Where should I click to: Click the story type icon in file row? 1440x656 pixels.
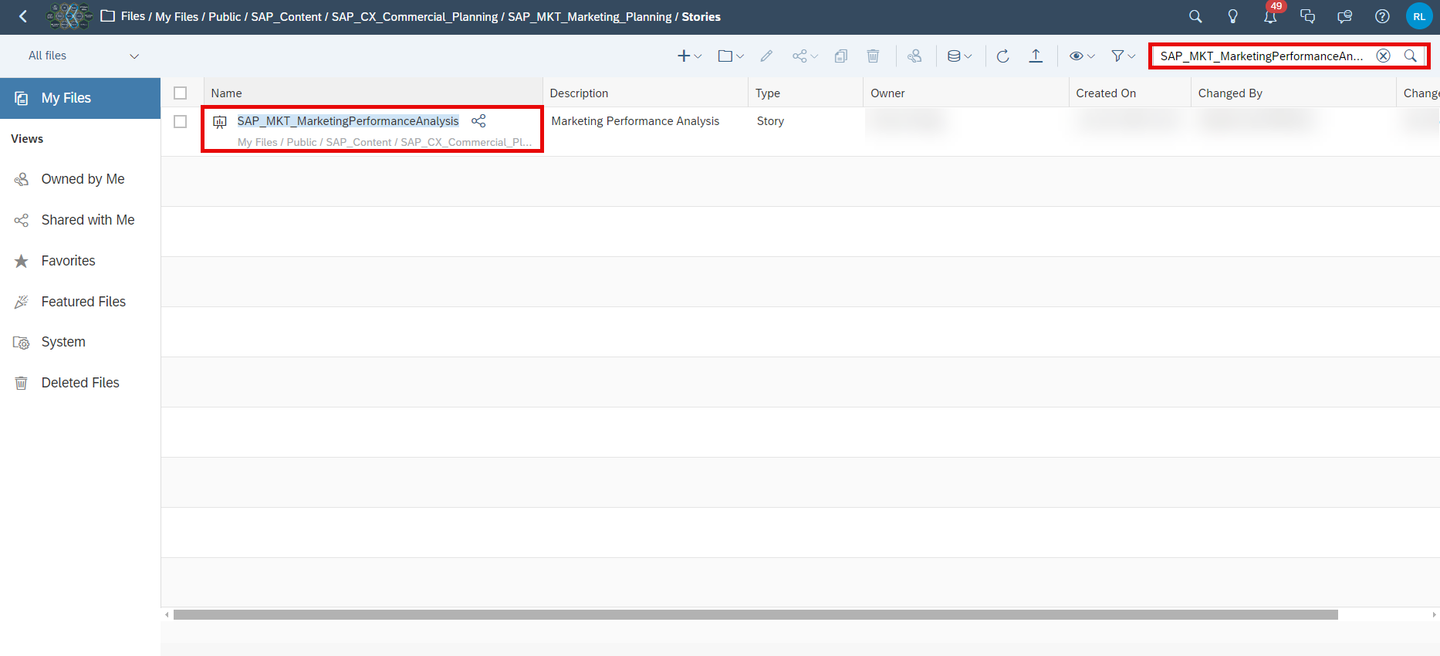(x=220, y=122)
